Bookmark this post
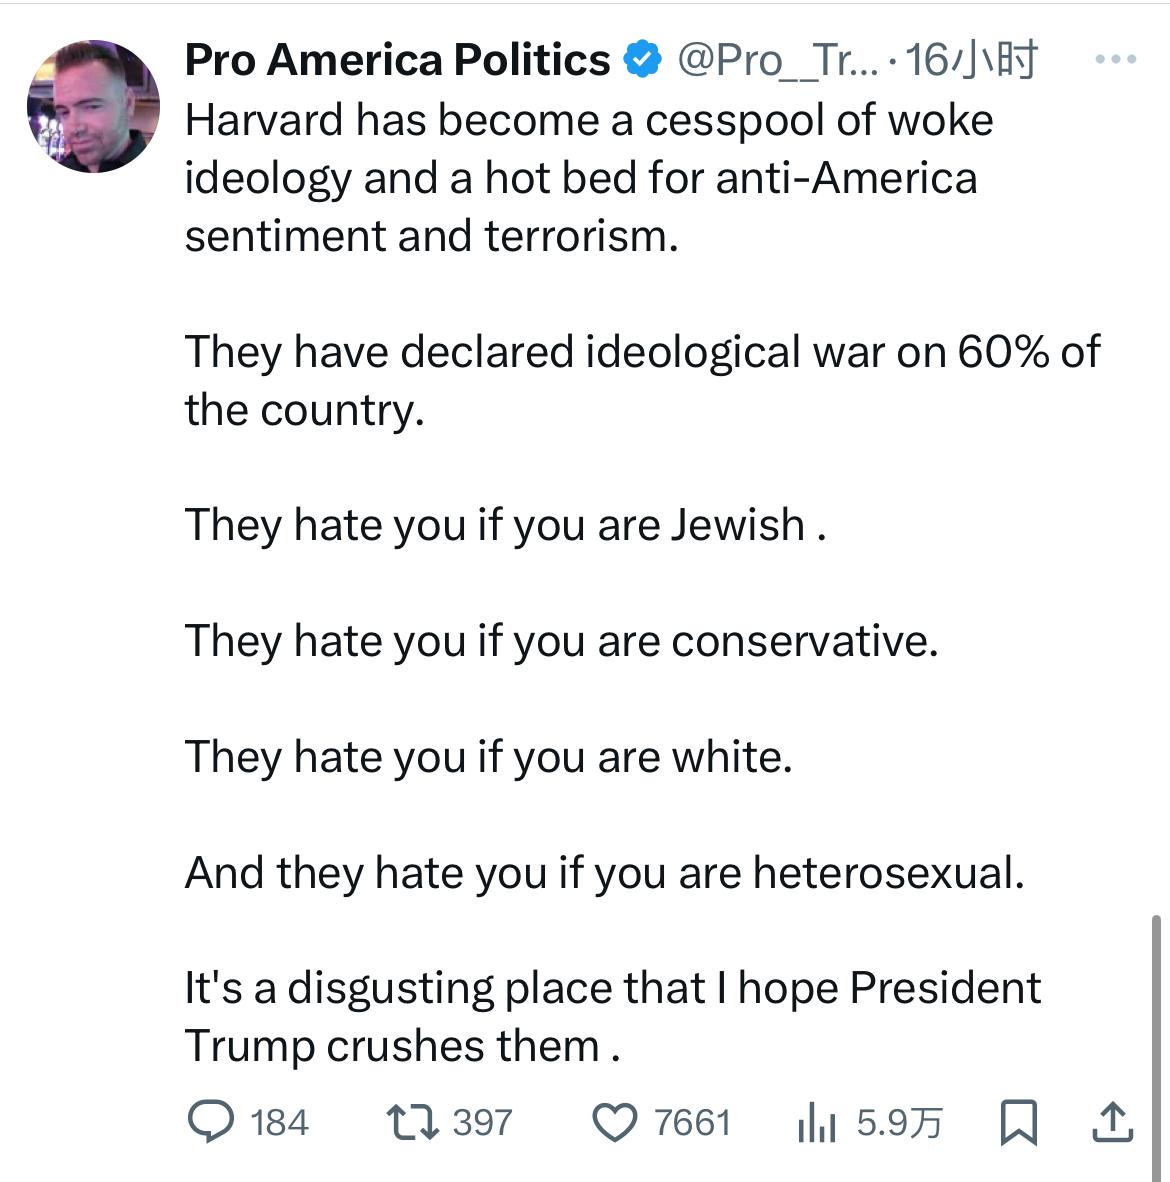 [1019, 1122]
